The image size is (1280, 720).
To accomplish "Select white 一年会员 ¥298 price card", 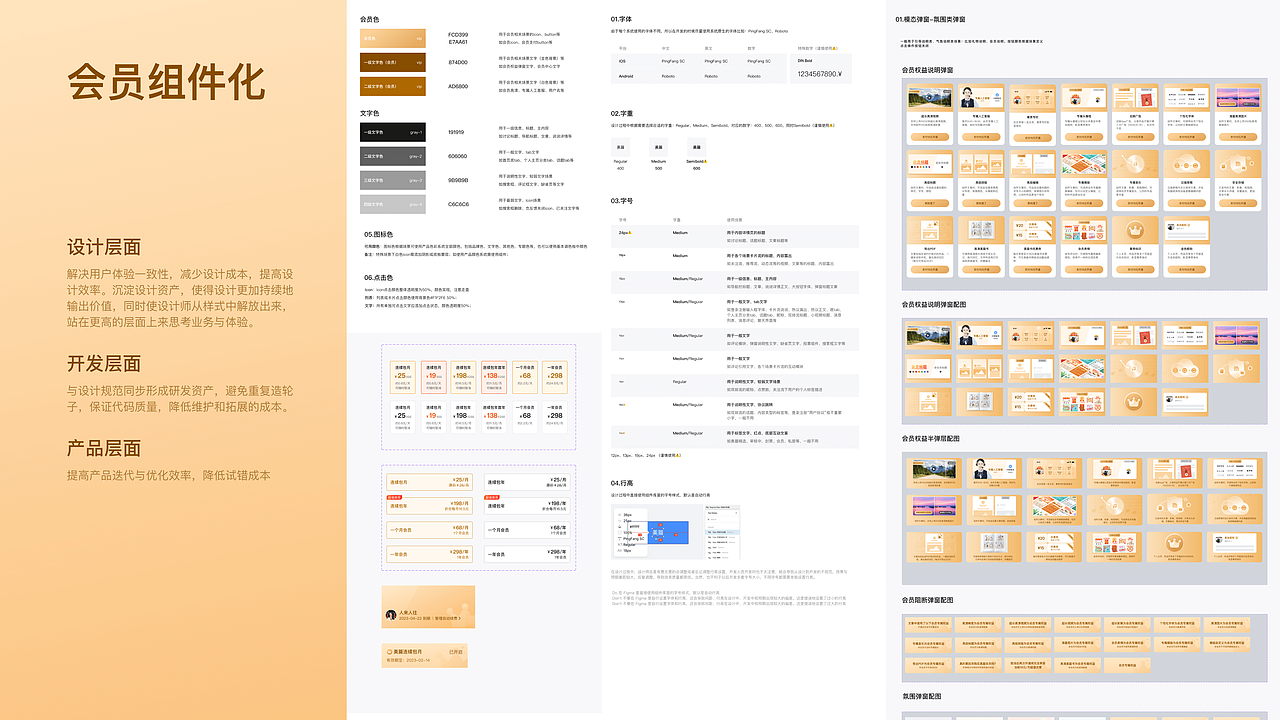I will (x=555, y=417).
